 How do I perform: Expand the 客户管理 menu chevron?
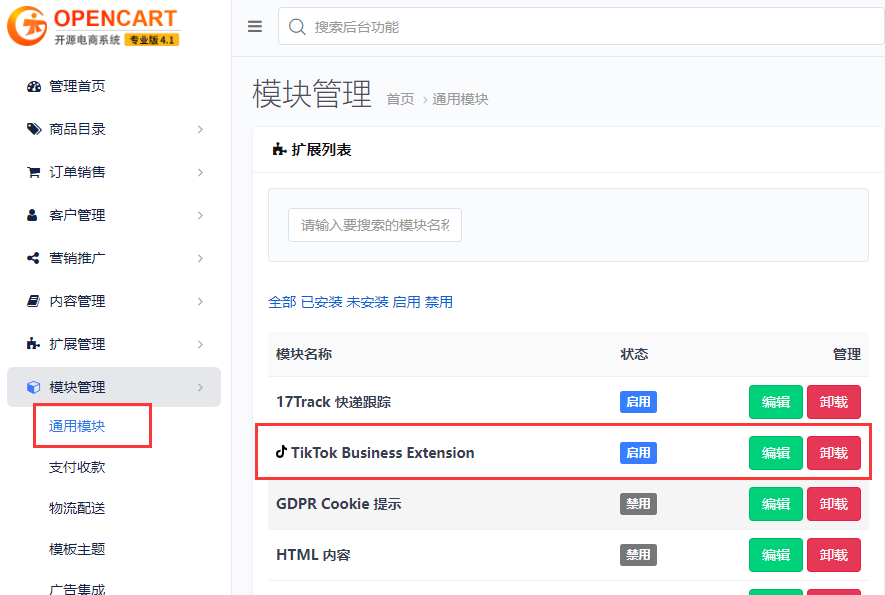(200, 215)
